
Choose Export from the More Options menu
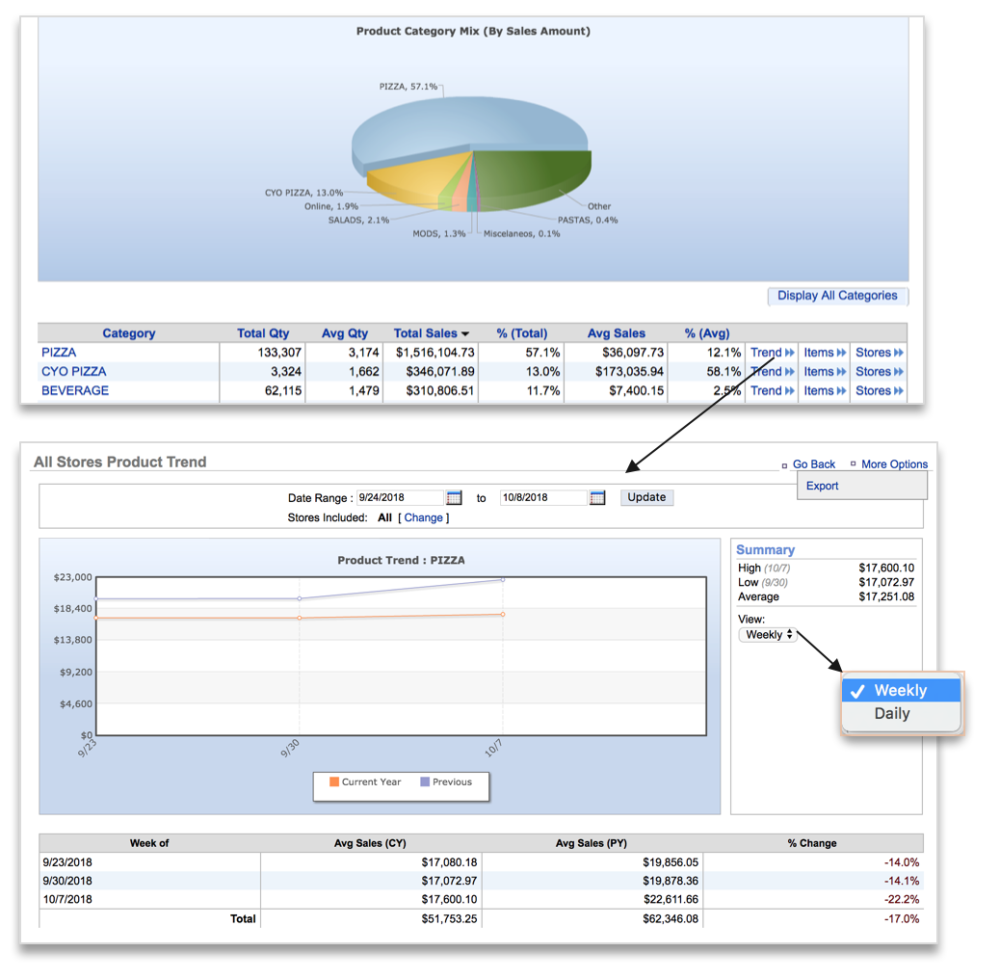click(x=821, y=486)
